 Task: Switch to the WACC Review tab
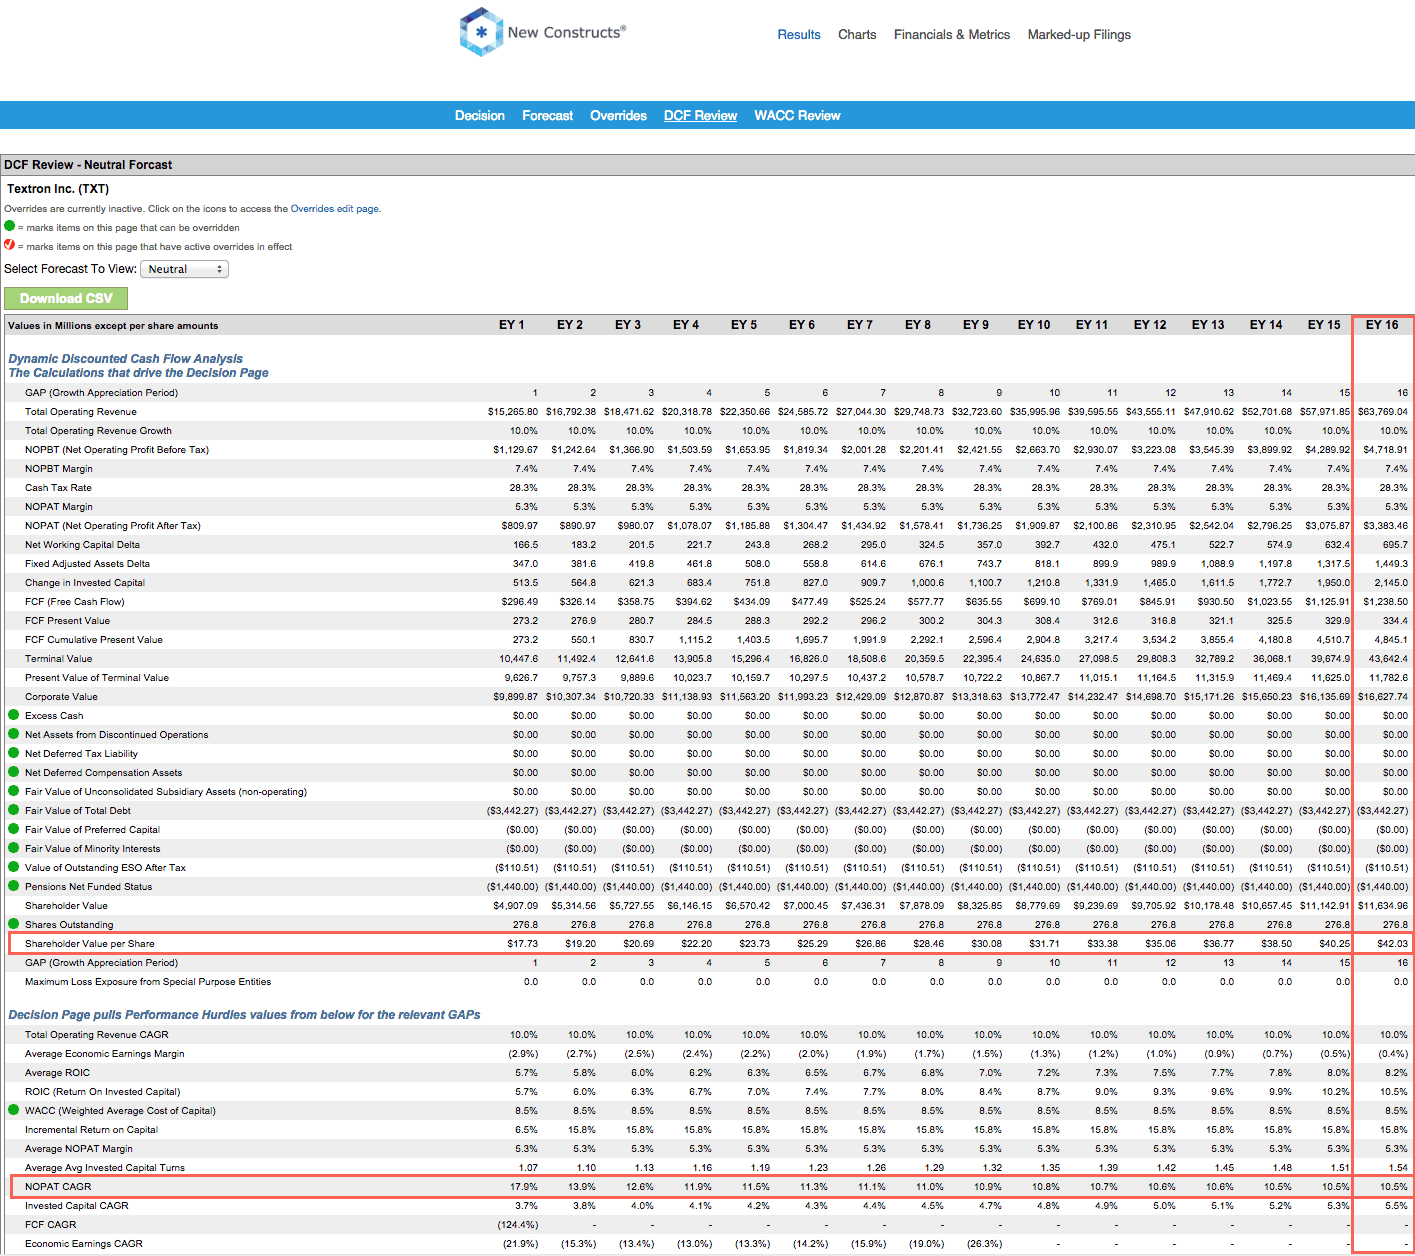click(x=797, y=115)
